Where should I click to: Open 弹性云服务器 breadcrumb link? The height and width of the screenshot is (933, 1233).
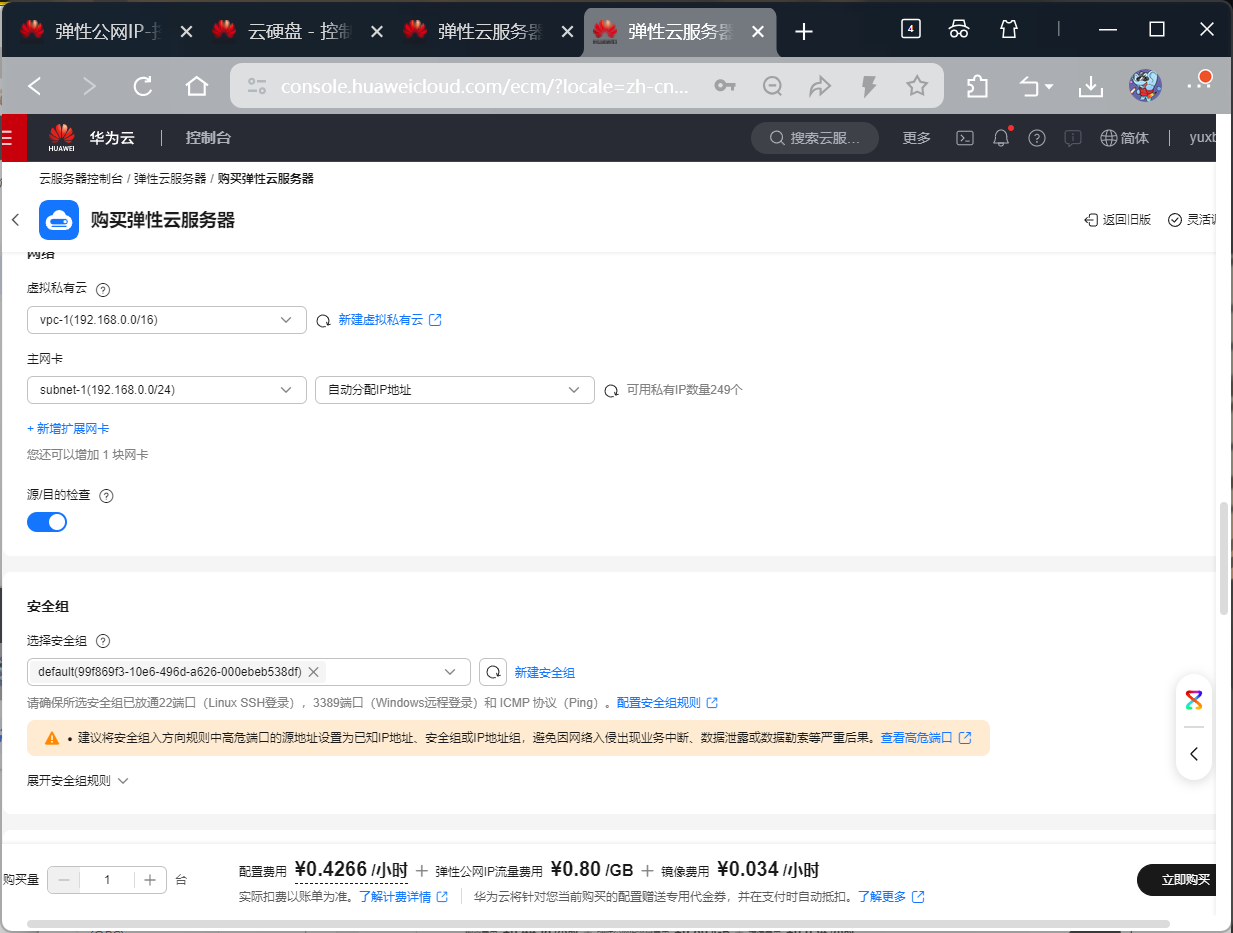(x=170, y=179)
